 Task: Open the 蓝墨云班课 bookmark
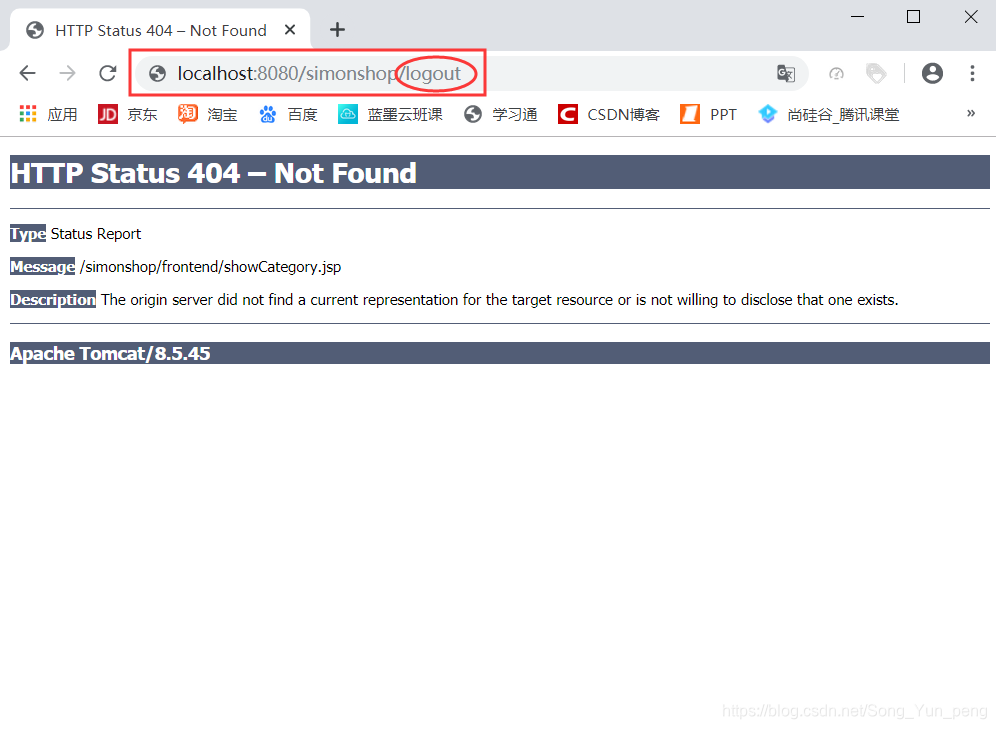click(x=391, y=114)
